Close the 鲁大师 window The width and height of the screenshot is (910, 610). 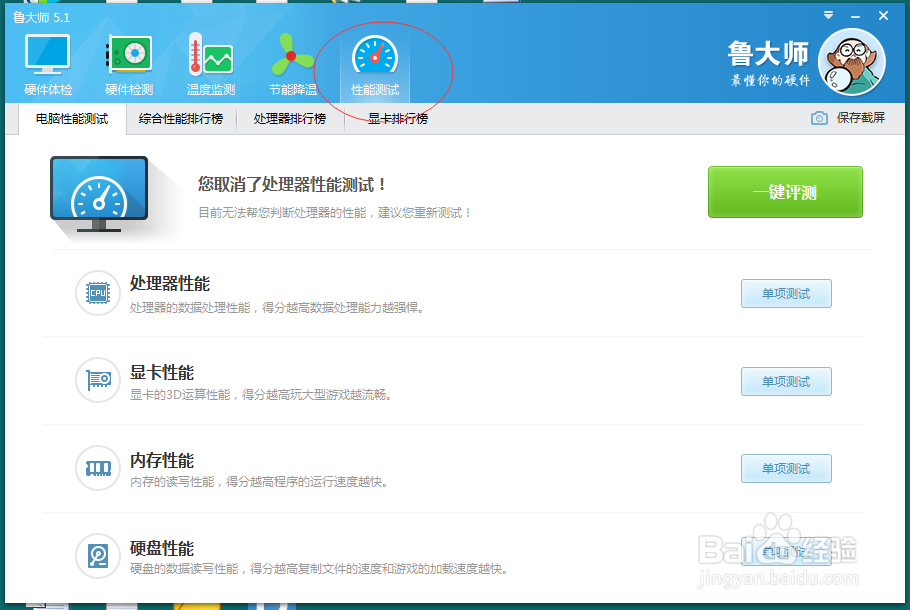883,16
